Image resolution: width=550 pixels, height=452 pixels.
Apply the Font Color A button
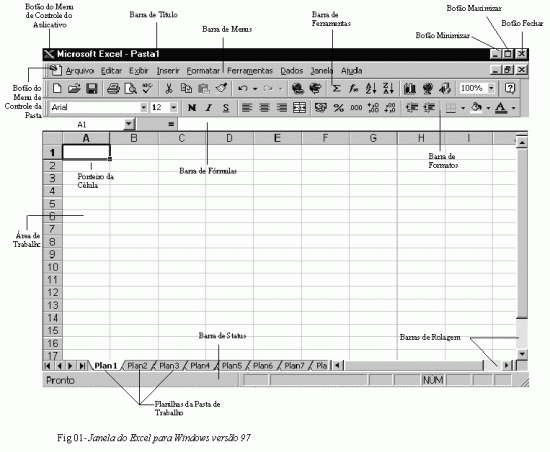click(501, 108)
